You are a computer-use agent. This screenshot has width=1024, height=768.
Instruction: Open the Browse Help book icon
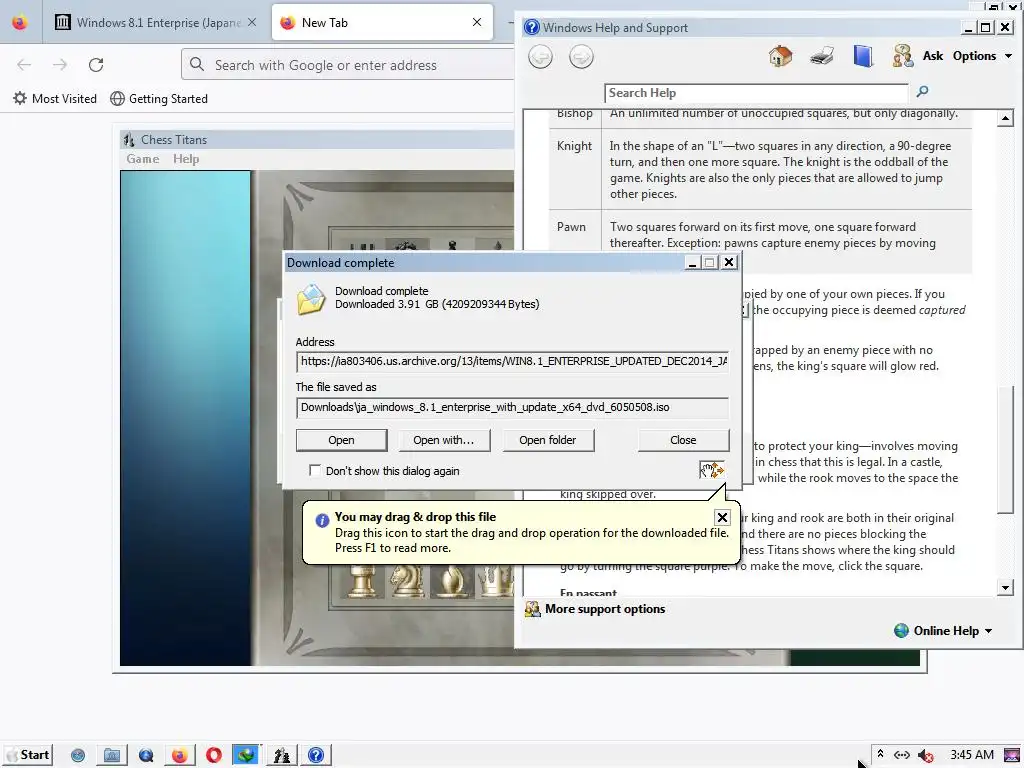click(x=863, y=56)
